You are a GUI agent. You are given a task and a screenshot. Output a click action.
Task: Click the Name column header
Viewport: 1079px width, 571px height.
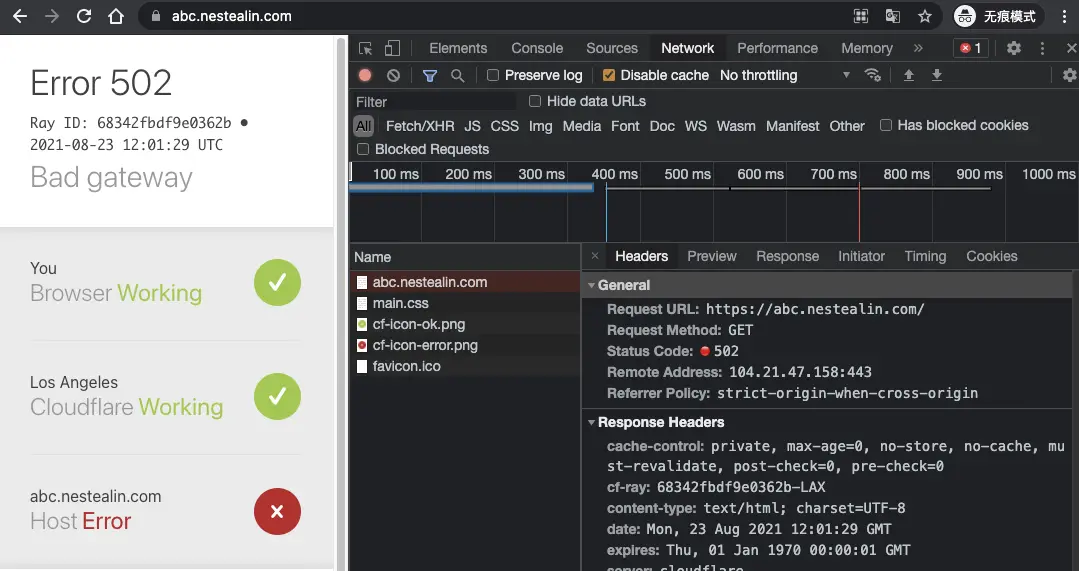[x=465, y=257]
